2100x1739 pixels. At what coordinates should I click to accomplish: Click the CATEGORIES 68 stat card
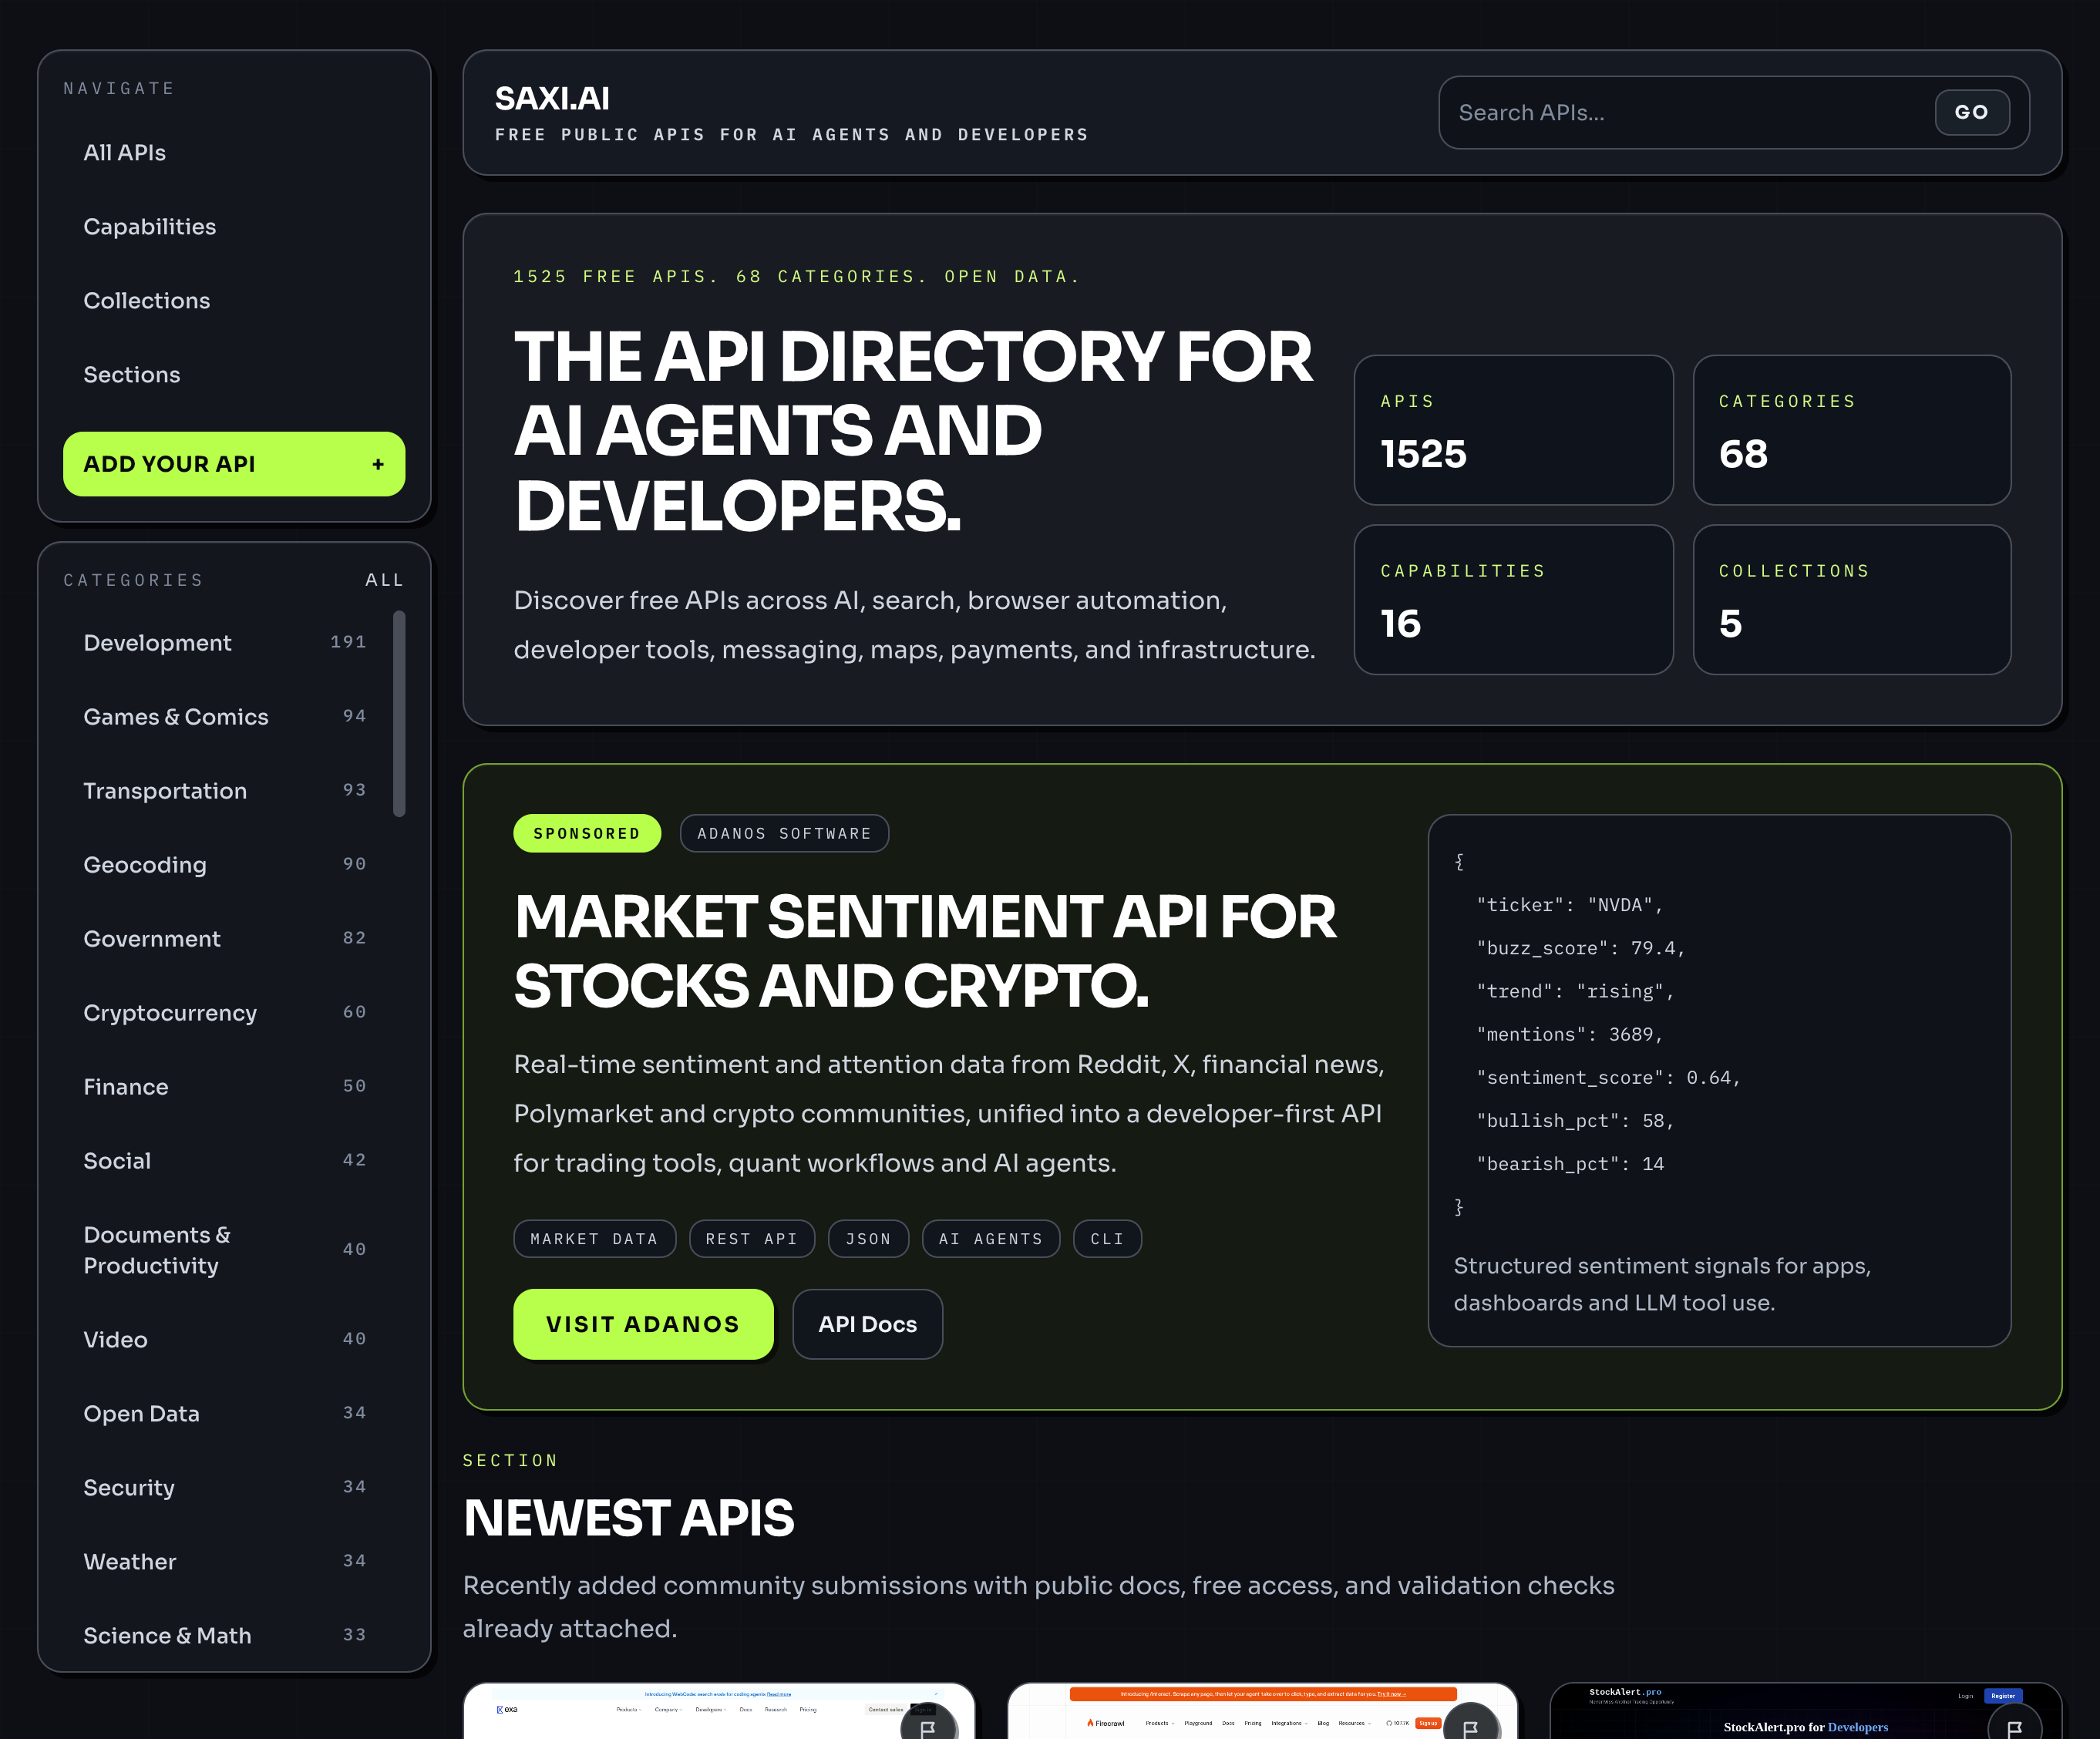pyautogui.click(x=1851, y=430)
